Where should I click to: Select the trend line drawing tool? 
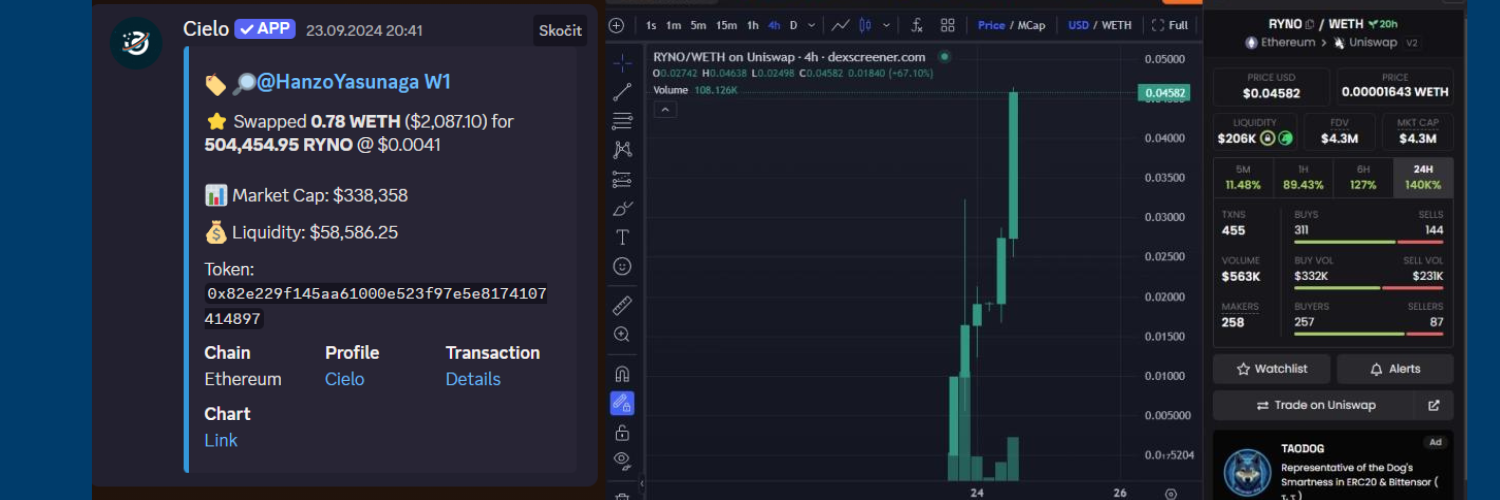[622, 92]
